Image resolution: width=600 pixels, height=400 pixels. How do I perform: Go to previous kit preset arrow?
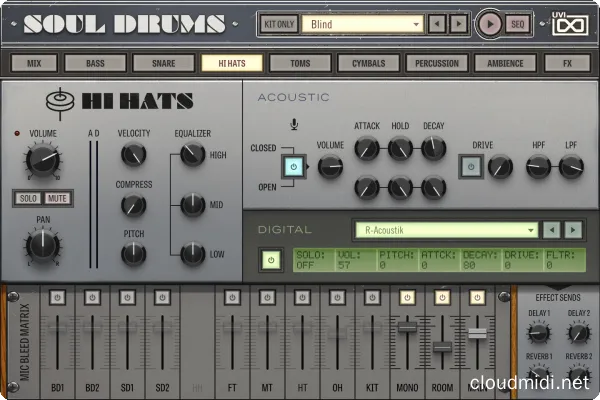[x=437, y=24]
